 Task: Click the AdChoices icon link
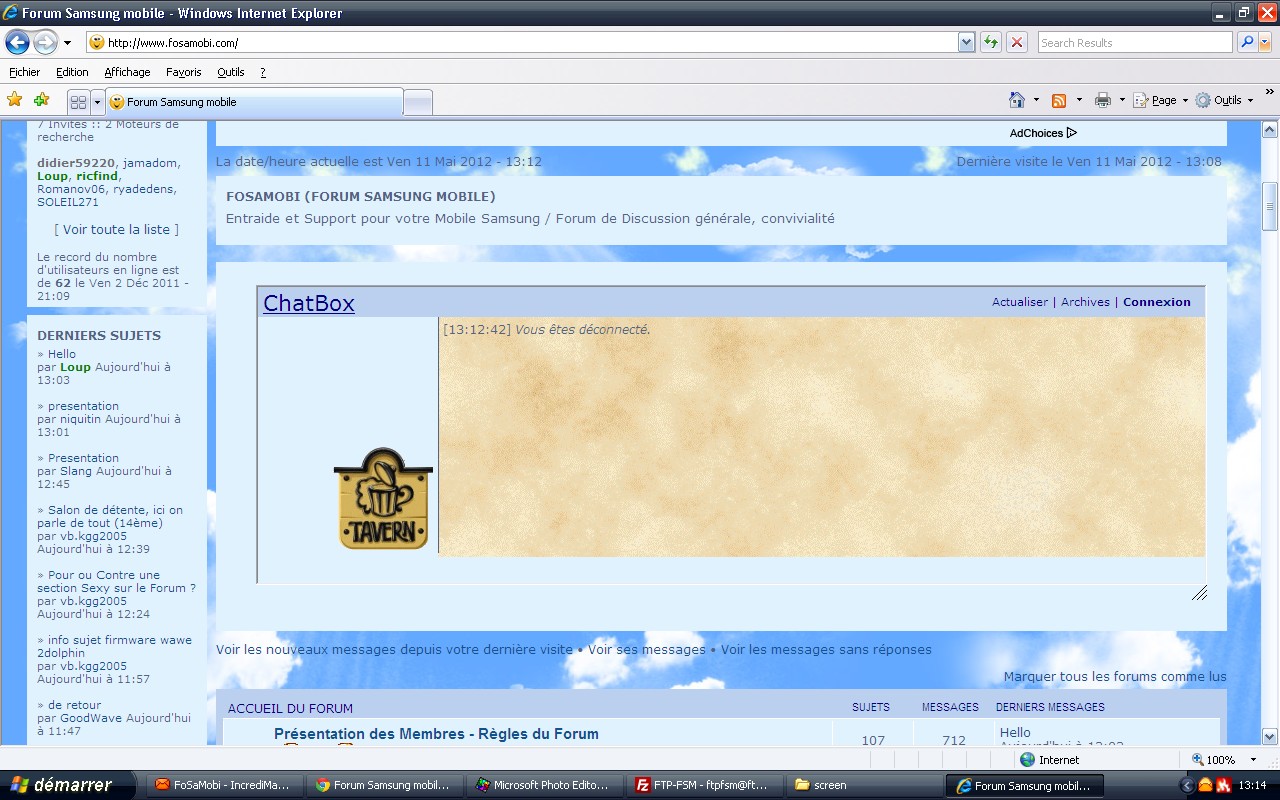[x=1043, y=133]
